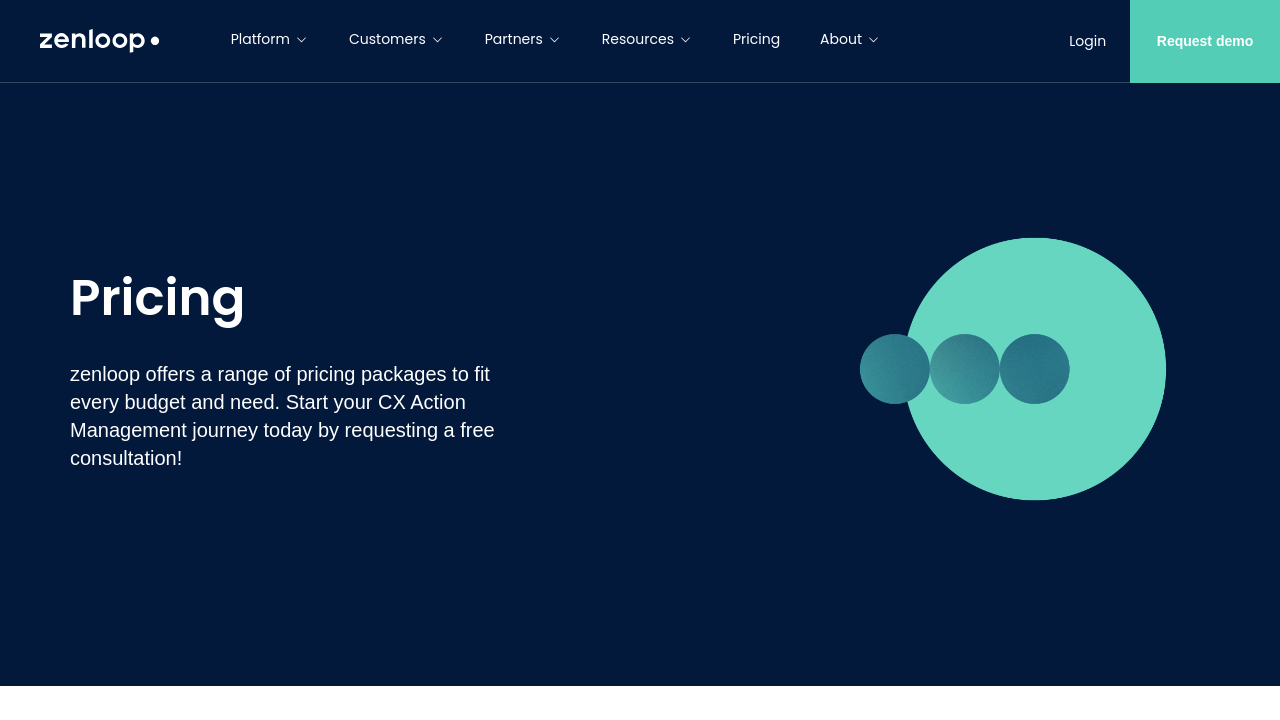Select the Resources menu label
Screen dimensions: 1280x720
pyautogui.click(x=637, y=39)
